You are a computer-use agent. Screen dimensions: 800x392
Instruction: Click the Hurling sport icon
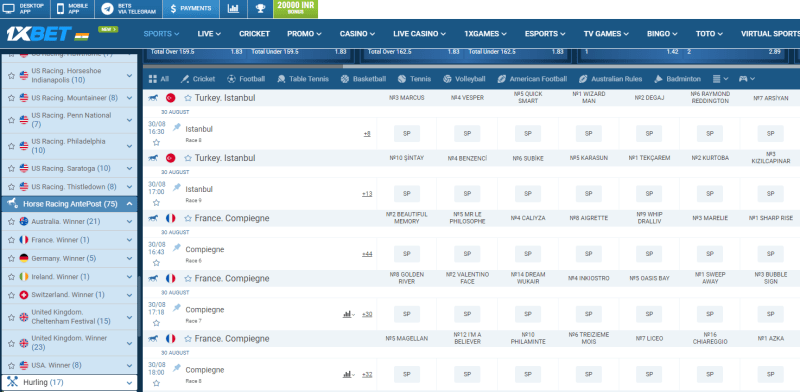13,382
